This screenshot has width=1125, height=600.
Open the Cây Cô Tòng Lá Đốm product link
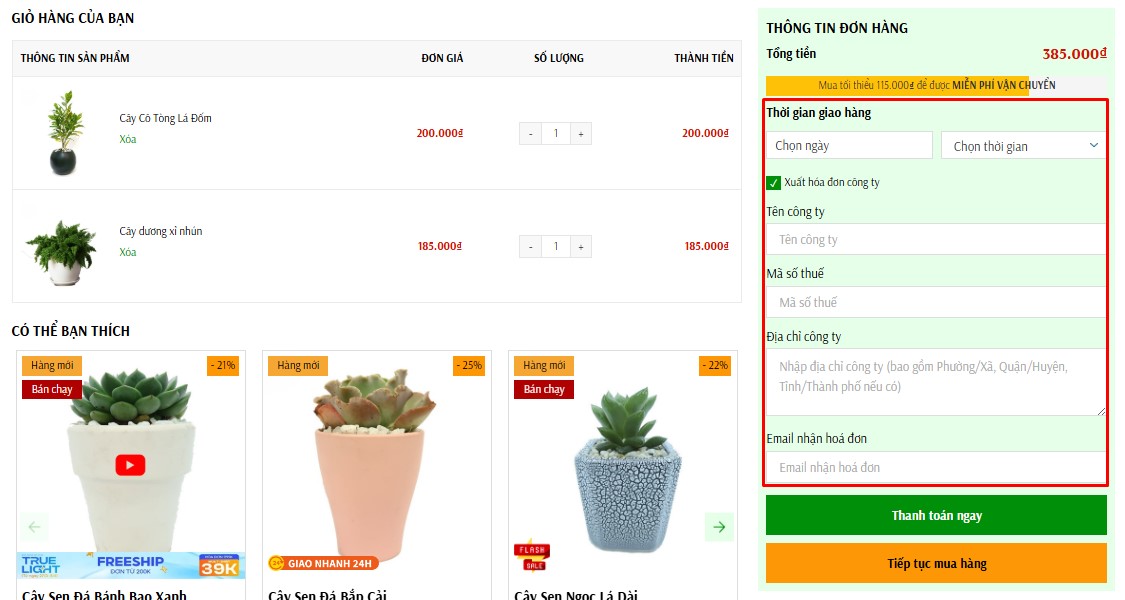(165, 118)
